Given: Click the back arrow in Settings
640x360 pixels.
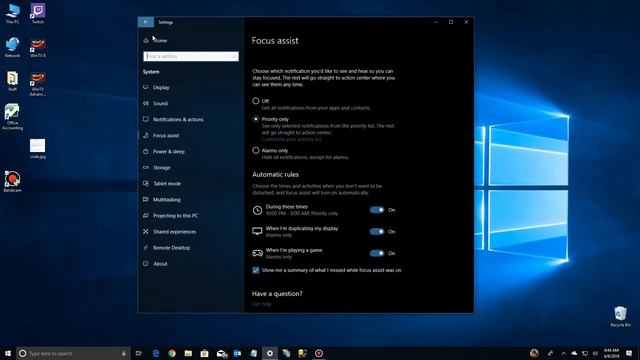Looking at the screenshot, I should click(x=146, y=22).
